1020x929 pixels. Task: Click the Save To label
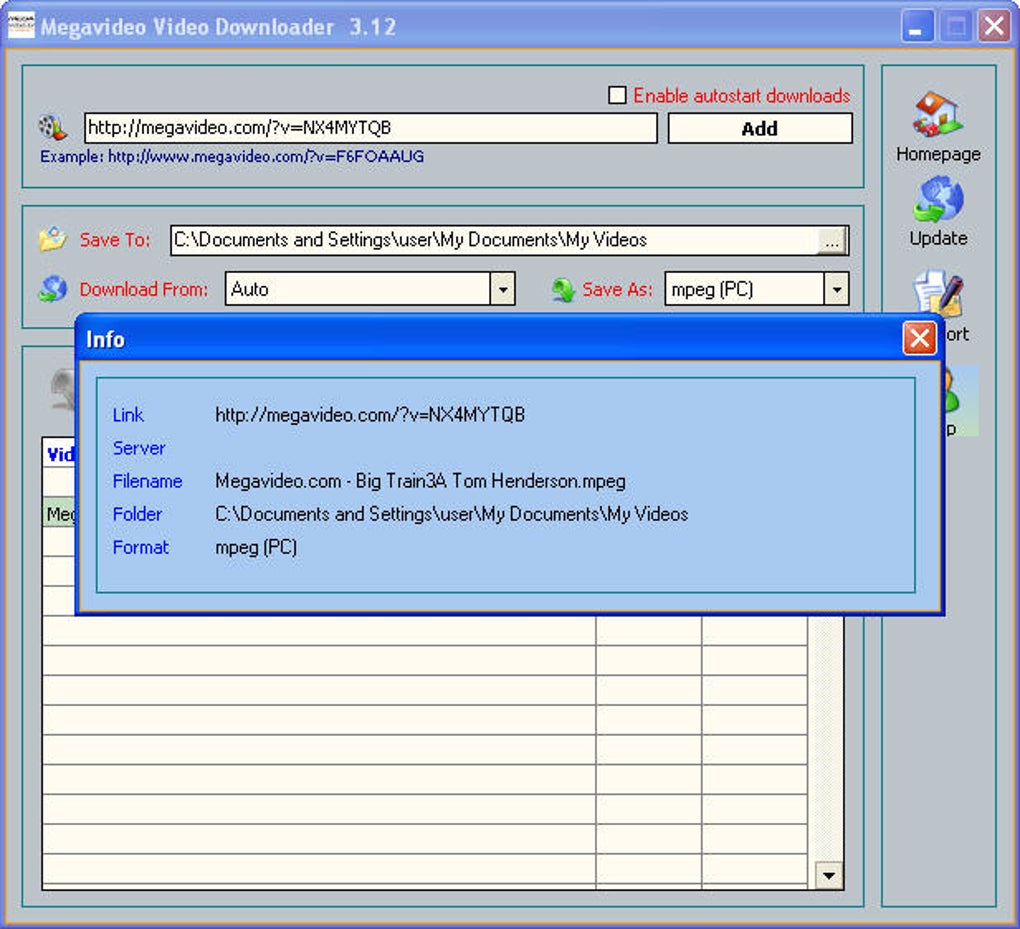coord(114,240)
